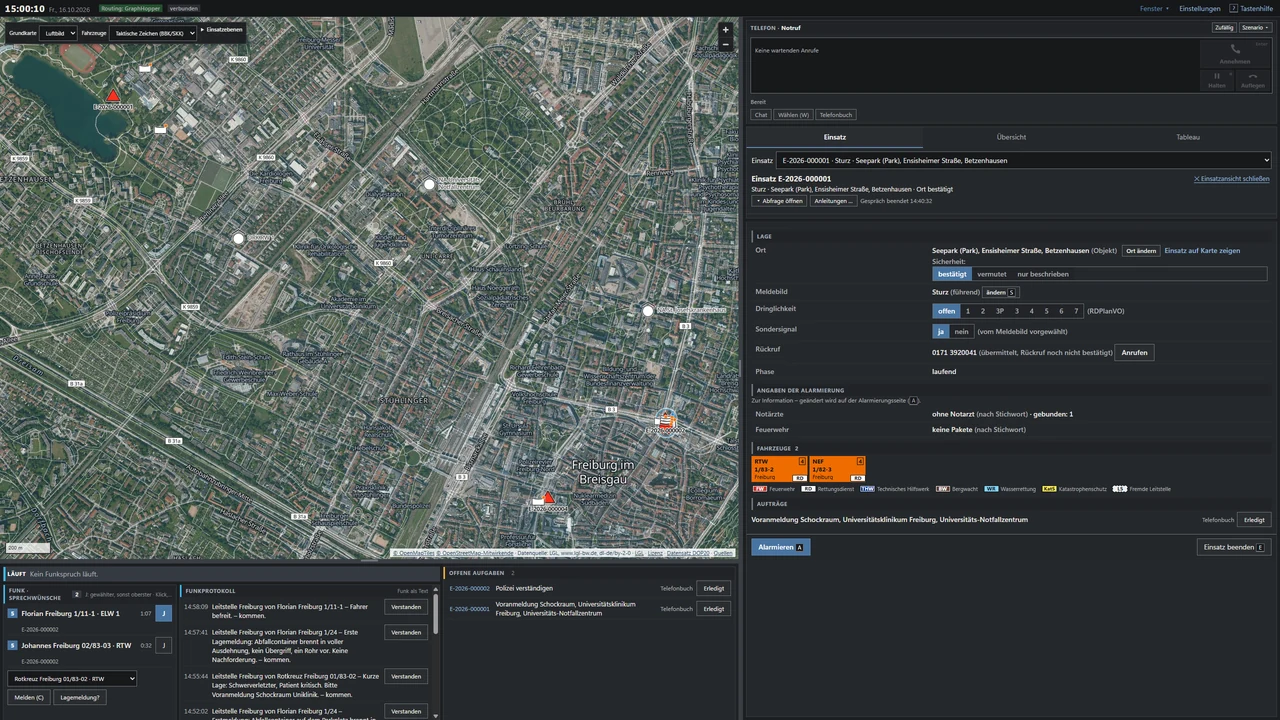Click the Alarmieren button
This screenshot has height=720, width=1280.
tap(781, 547)
